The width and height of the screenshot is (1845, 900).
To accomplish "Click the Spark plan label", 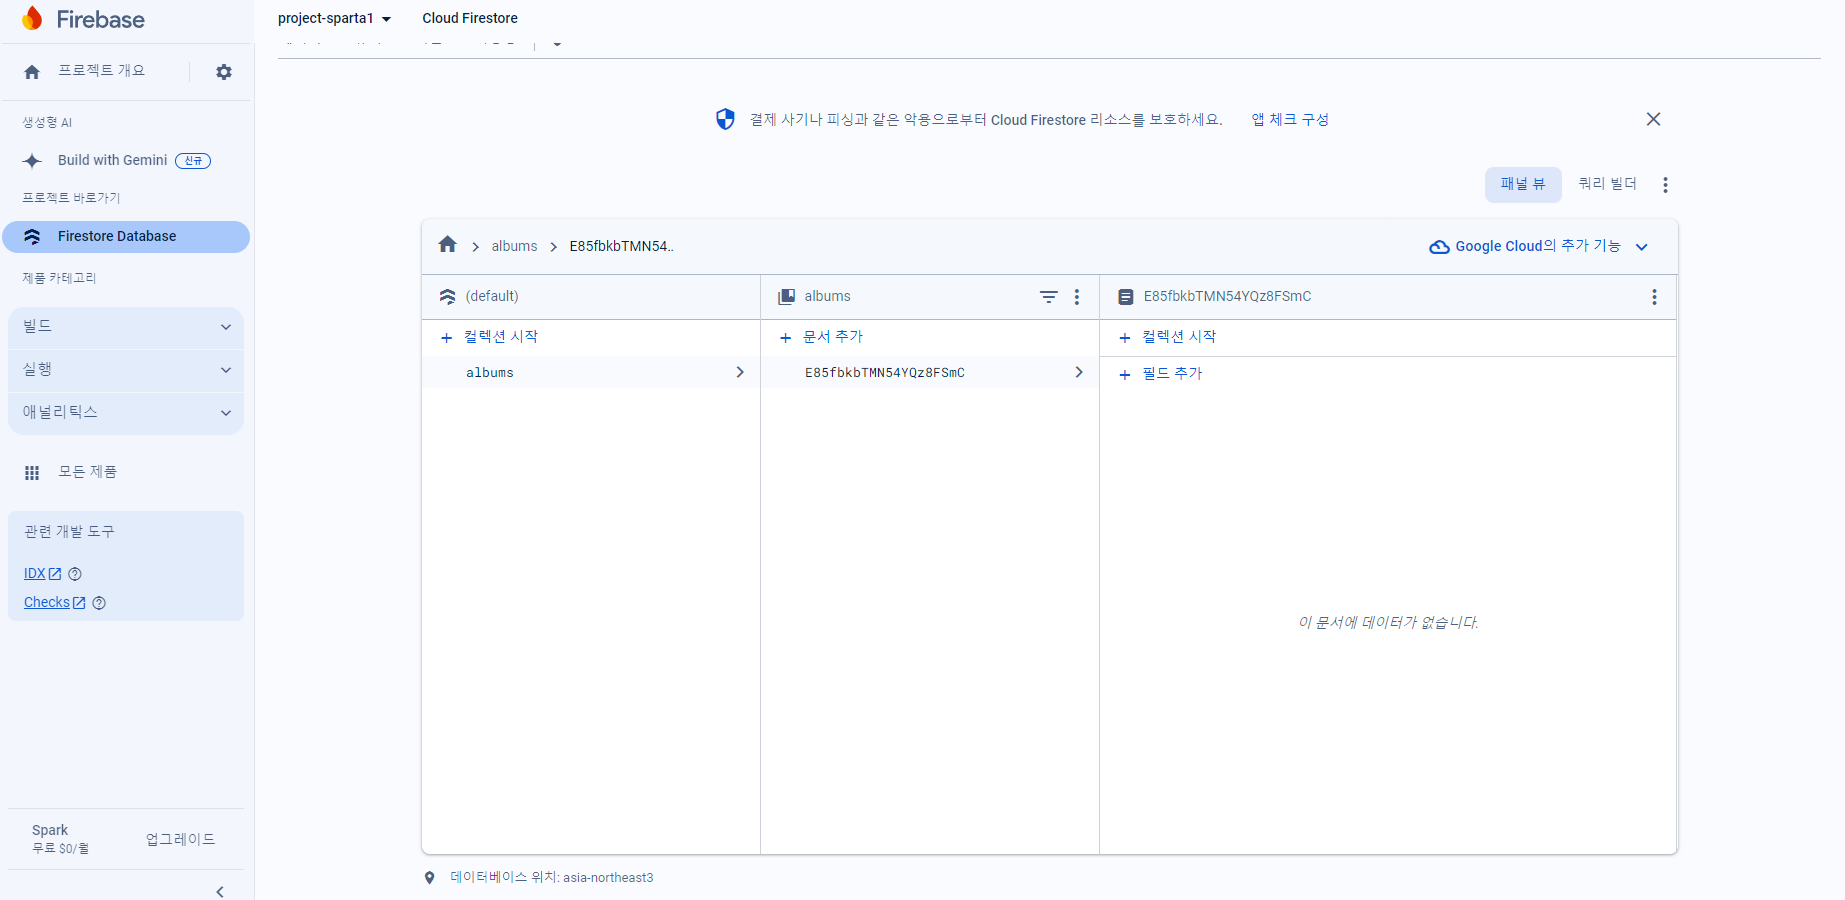I will pyautogui.click(x=50, y=830).
